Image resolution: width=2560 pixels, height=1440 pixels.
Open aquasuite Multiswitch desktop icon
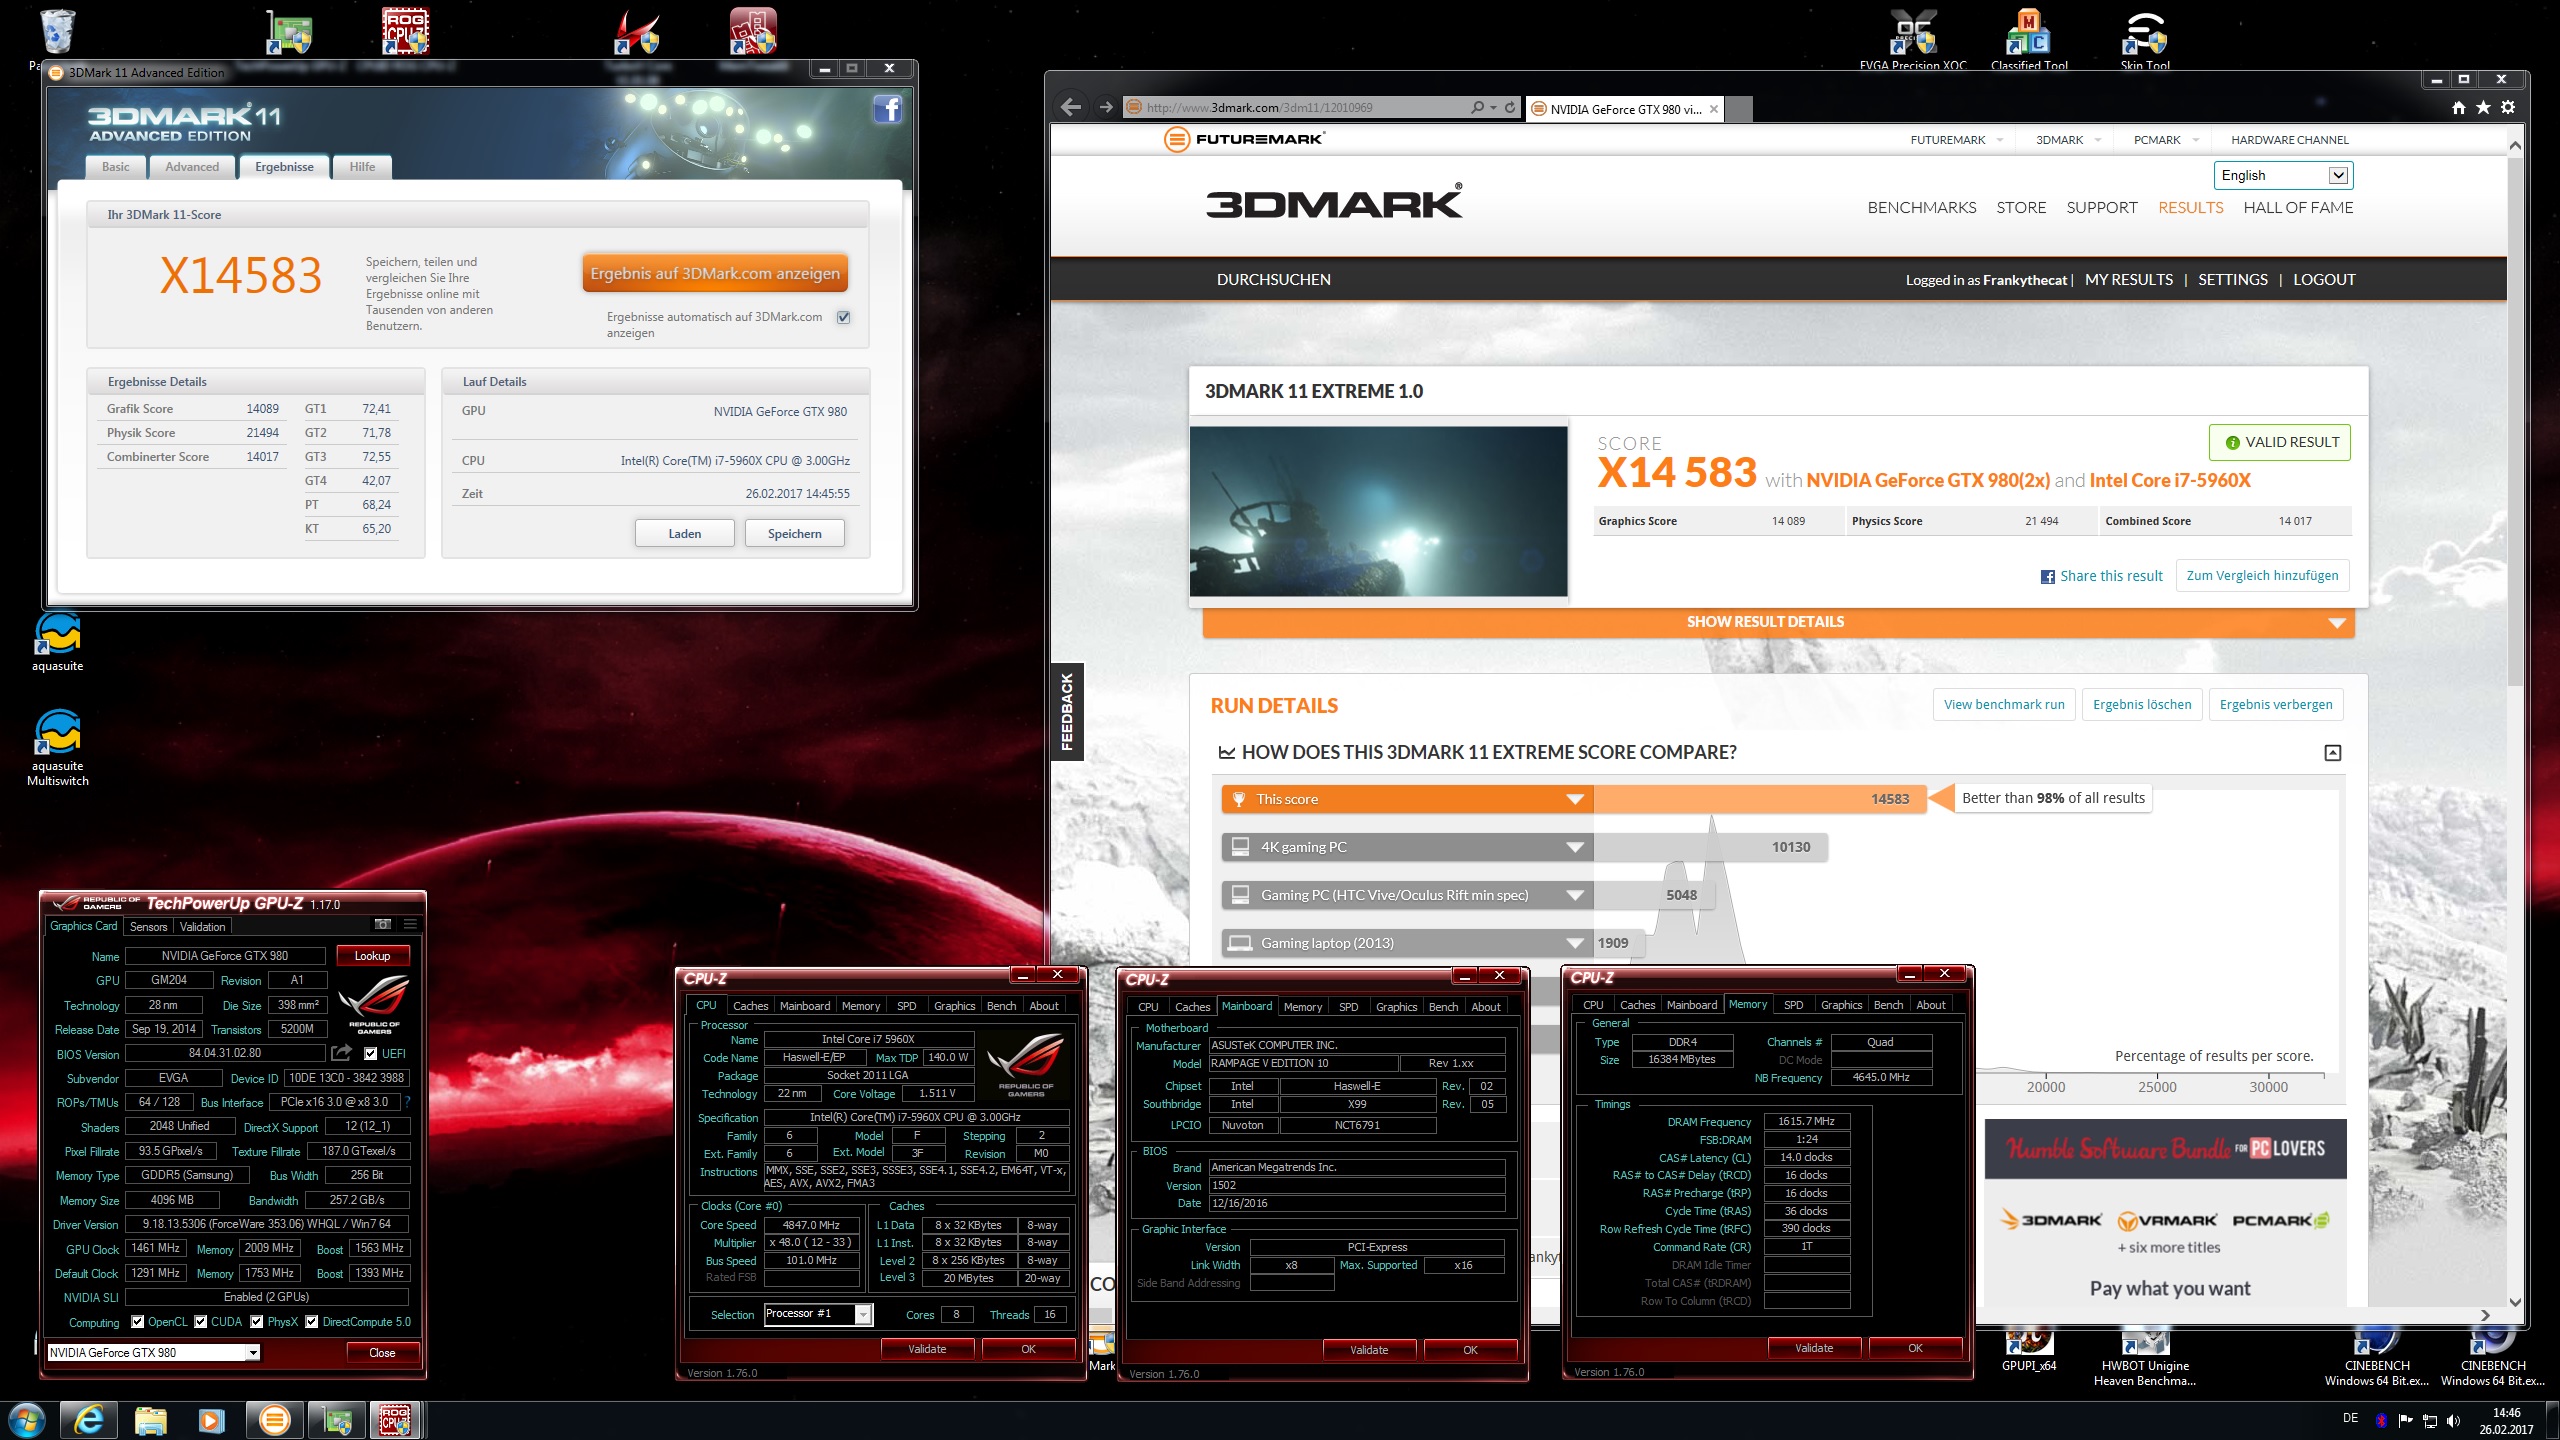coord(58,748)
